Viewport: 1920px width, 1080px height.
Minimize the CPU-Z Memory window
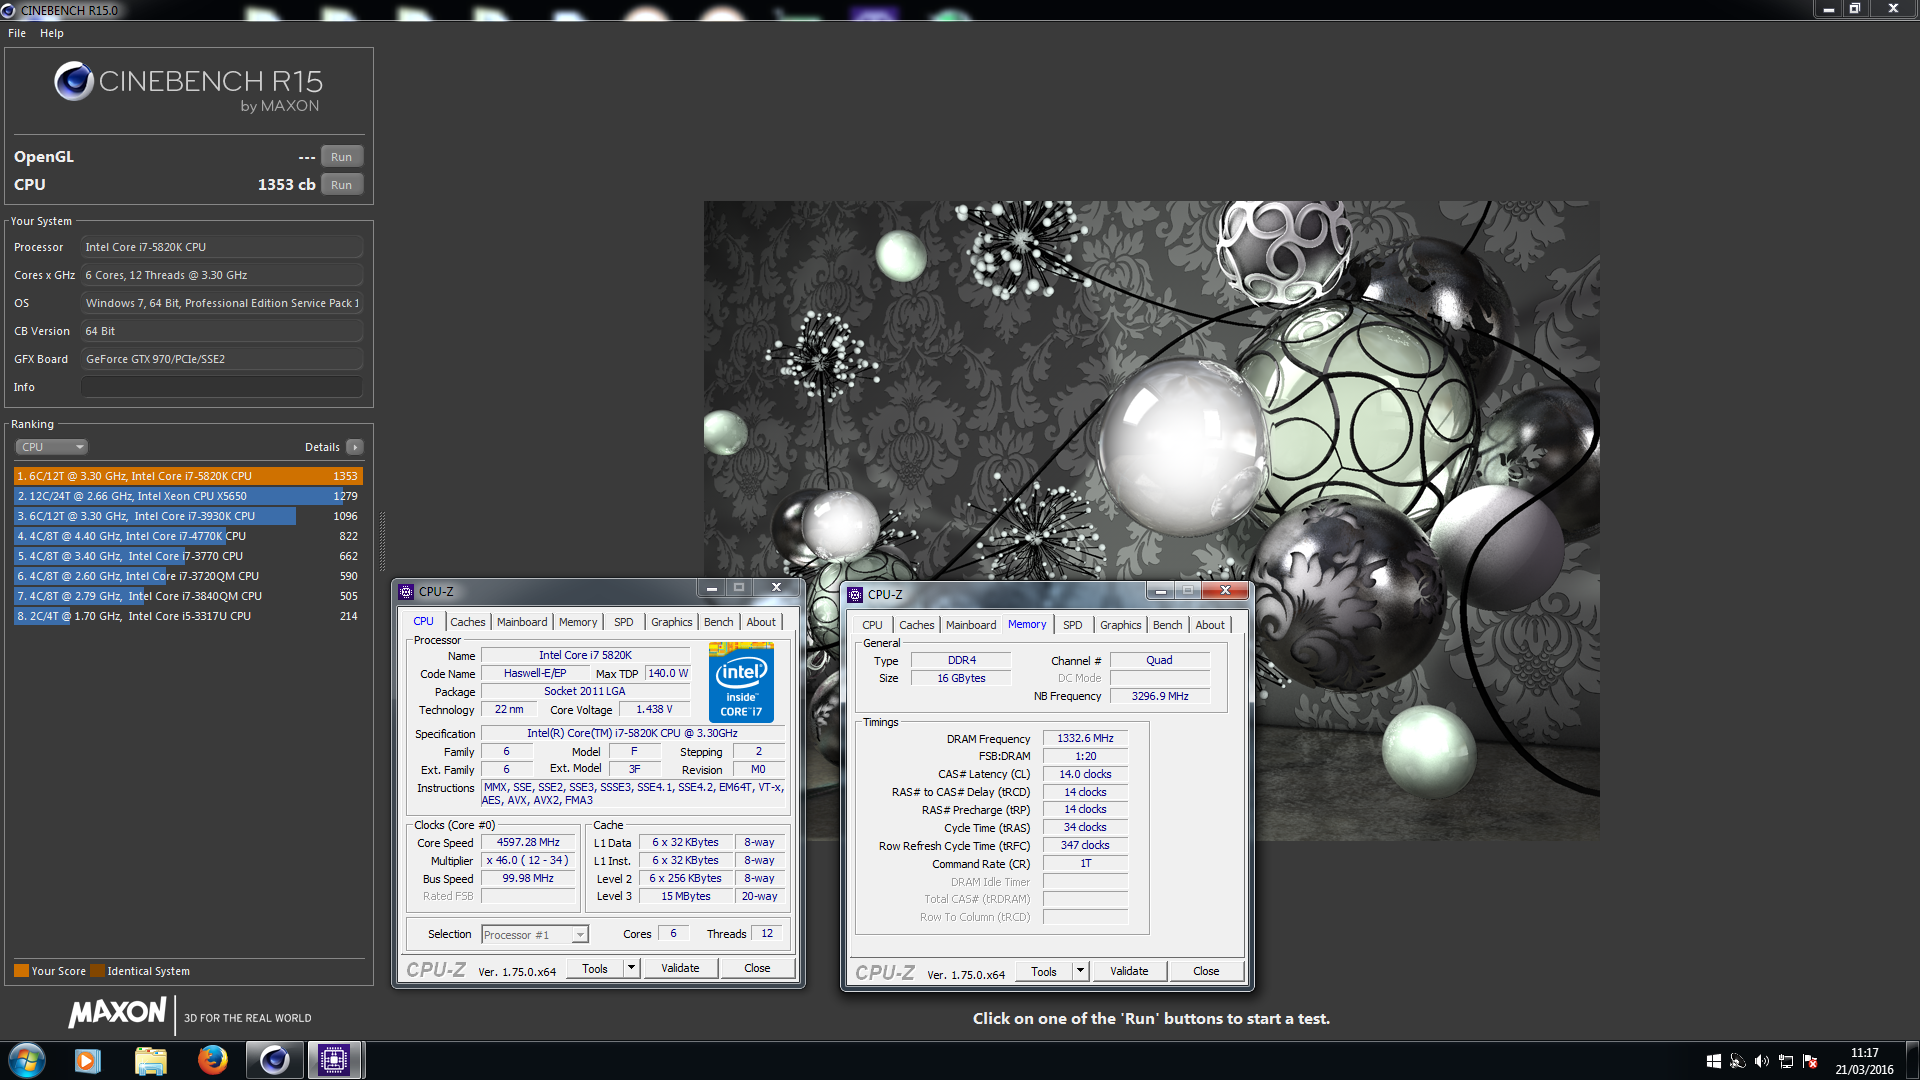pyautogui.click(x=1160, y=591)
